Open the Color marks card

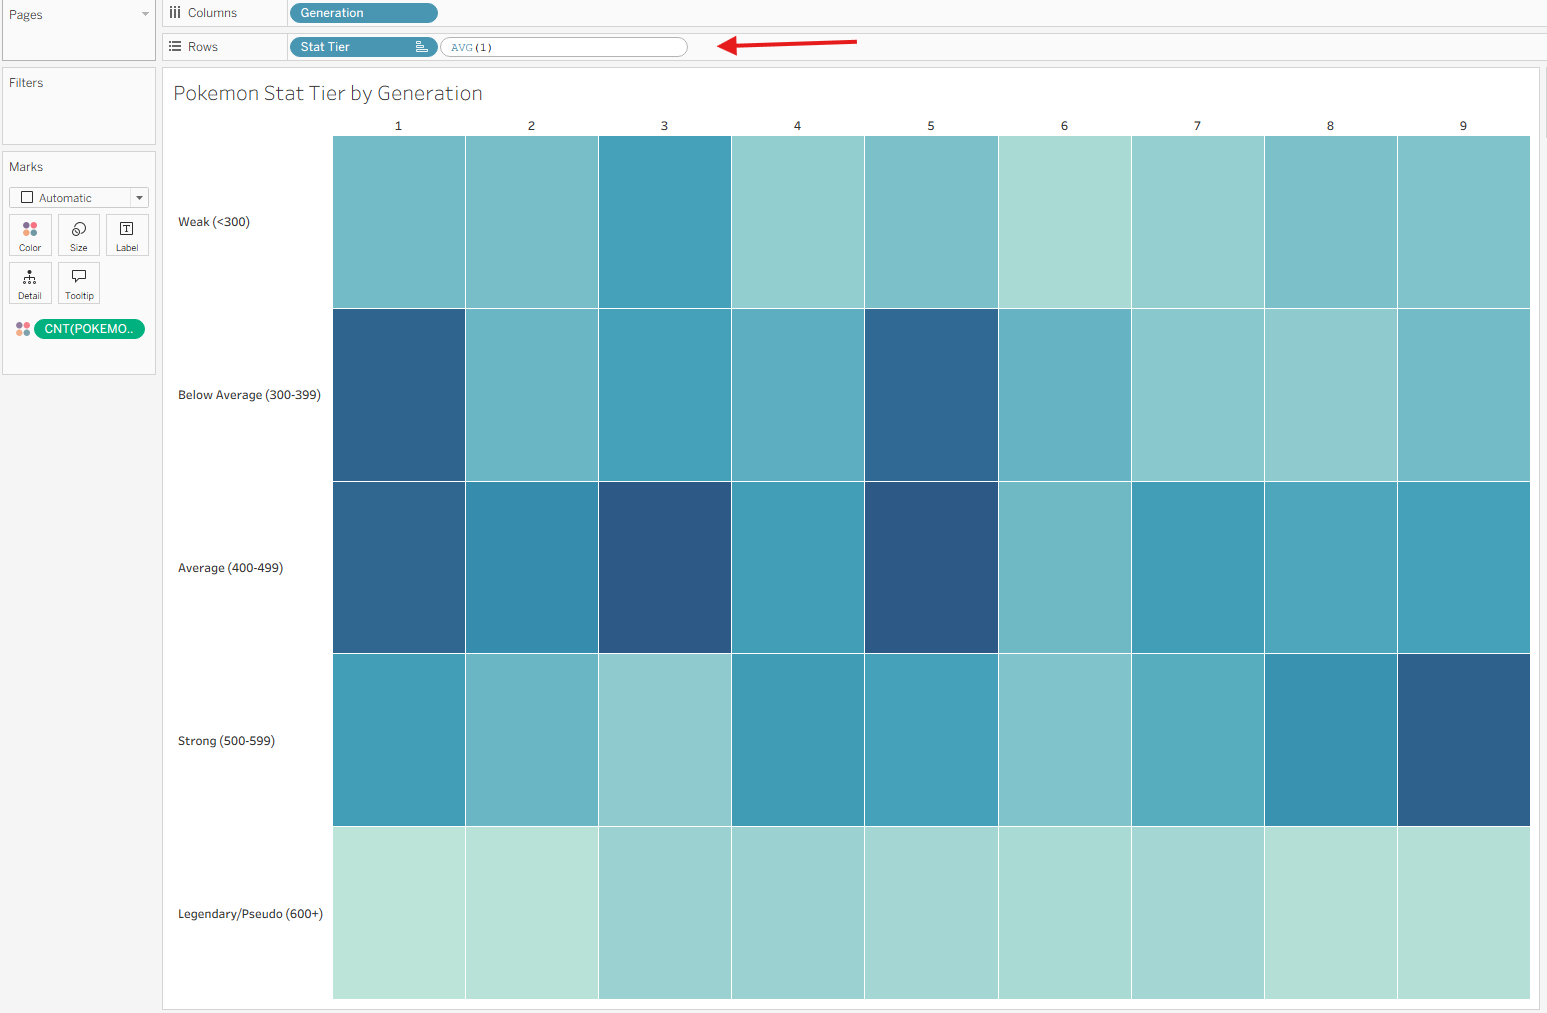point(30,235)
